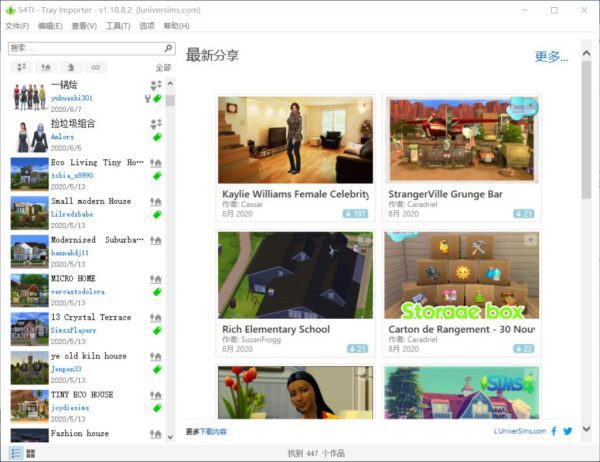The image size is (600, 462).
Task: Filter list by households icon
Action: pyautogui.click(x=22, y=67)
